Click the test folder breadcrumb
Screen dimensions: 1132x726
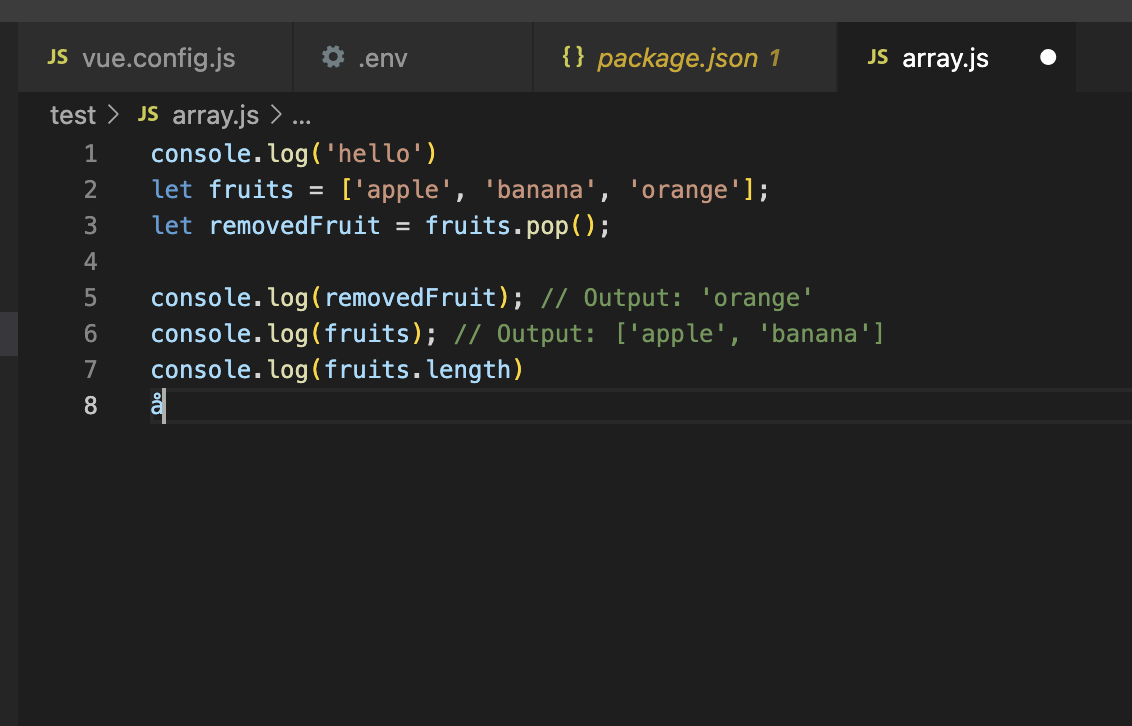point(73,115)
